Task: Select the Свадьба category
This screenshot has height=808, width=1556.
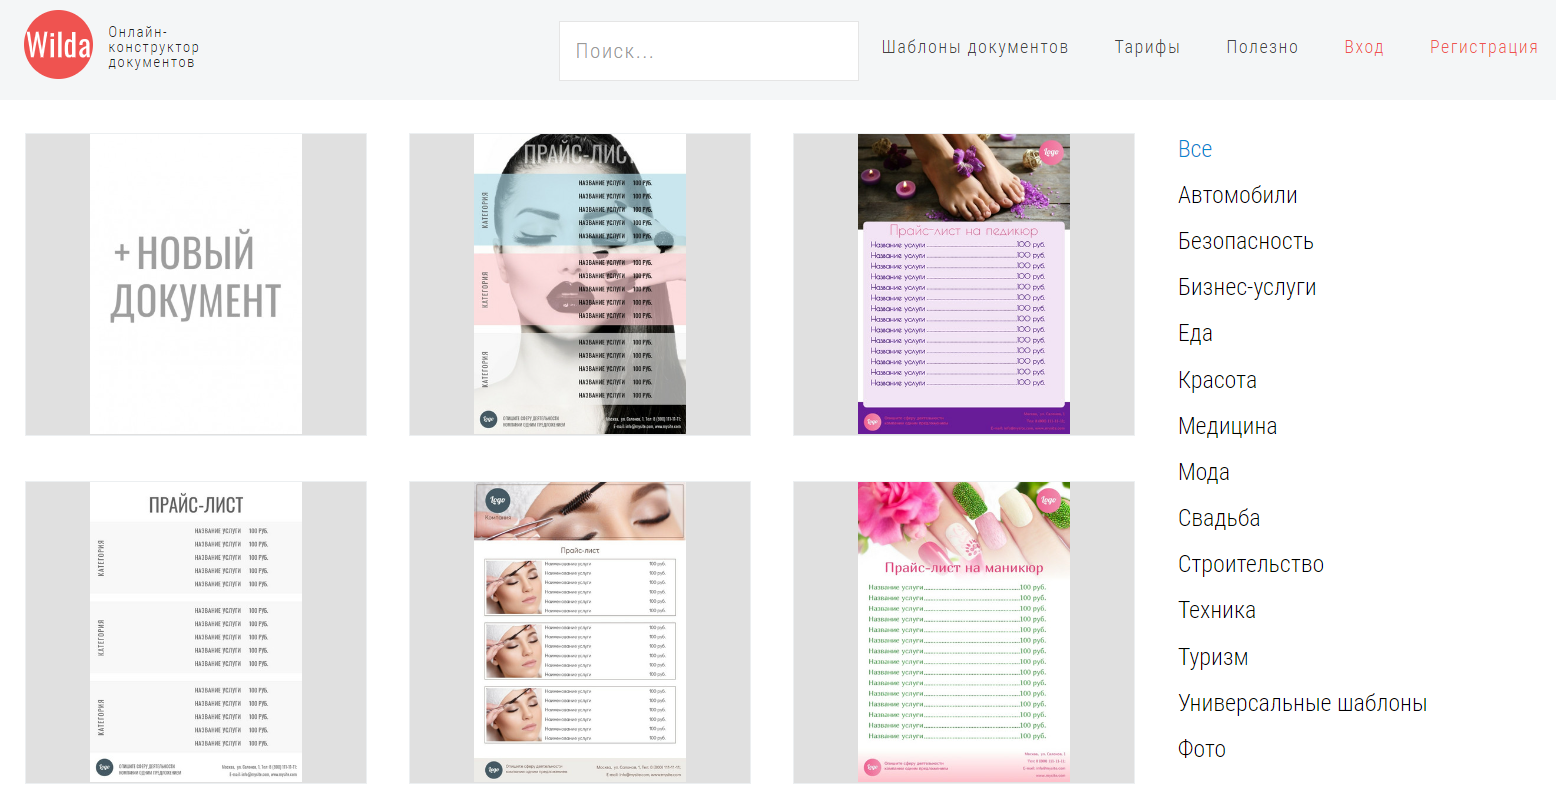Action: pyautogui.click(x=1219, y=518)
